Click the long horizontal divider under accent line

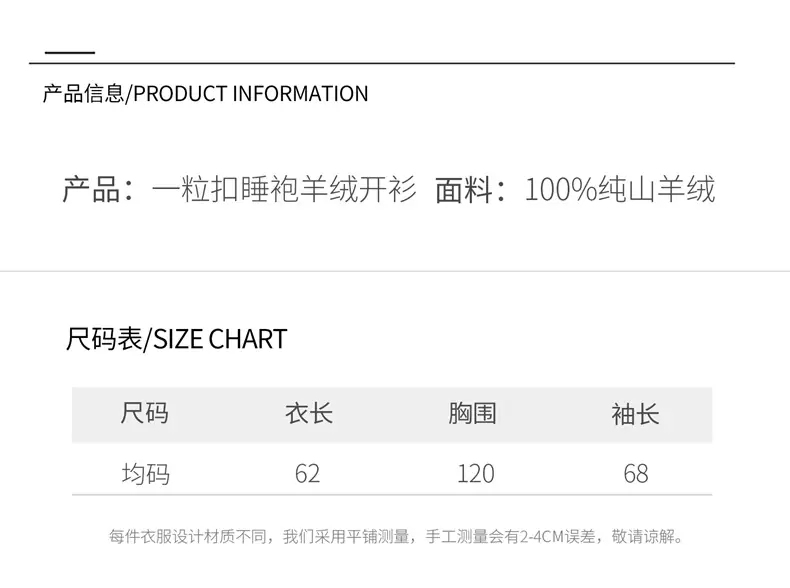click(382, 63)
